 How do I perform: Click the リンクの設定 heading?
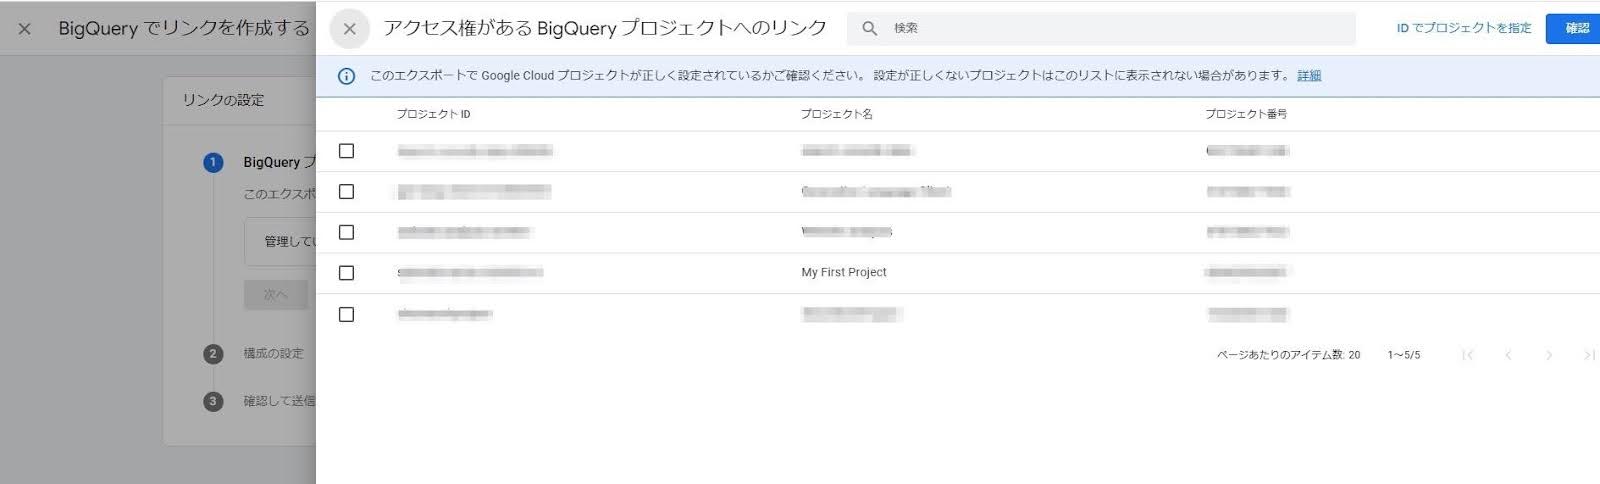223,100
